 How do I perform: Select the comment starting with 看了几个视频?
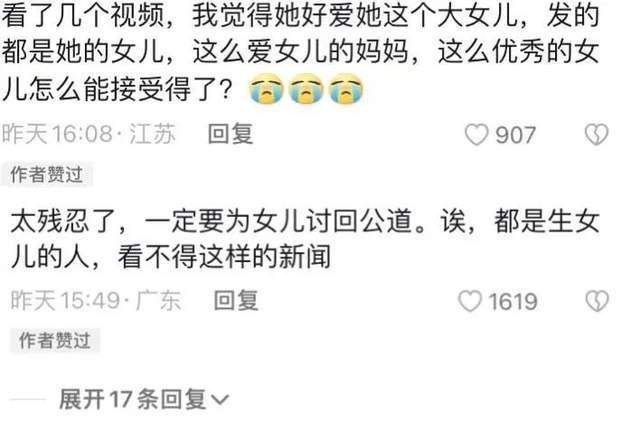point(301,52)
